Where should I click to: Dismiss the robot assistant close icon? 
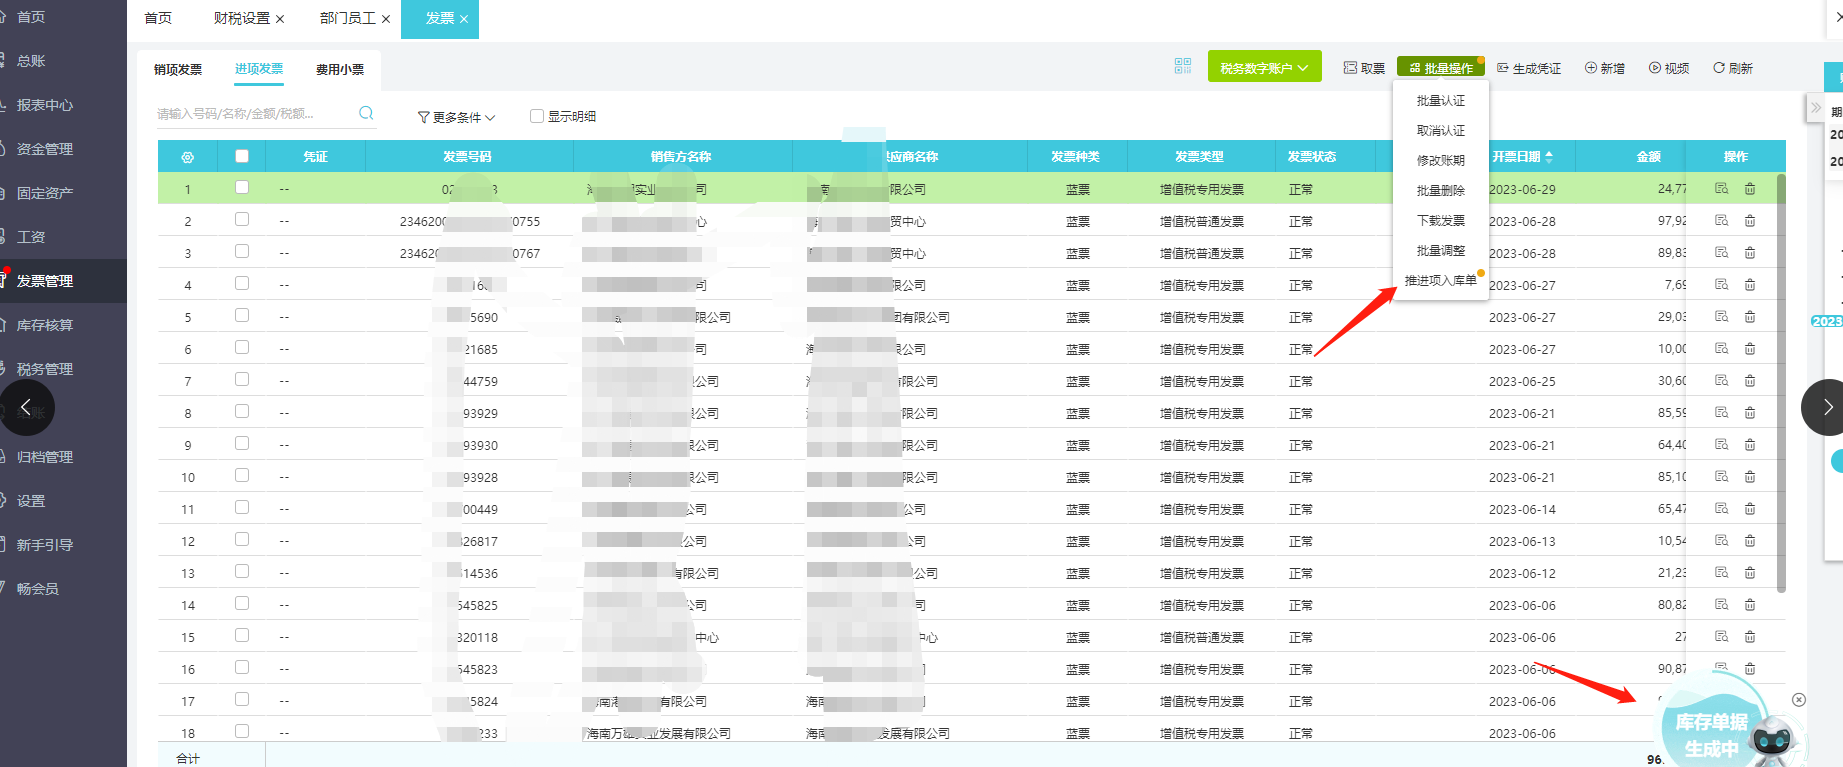[x=1799, y=700]
